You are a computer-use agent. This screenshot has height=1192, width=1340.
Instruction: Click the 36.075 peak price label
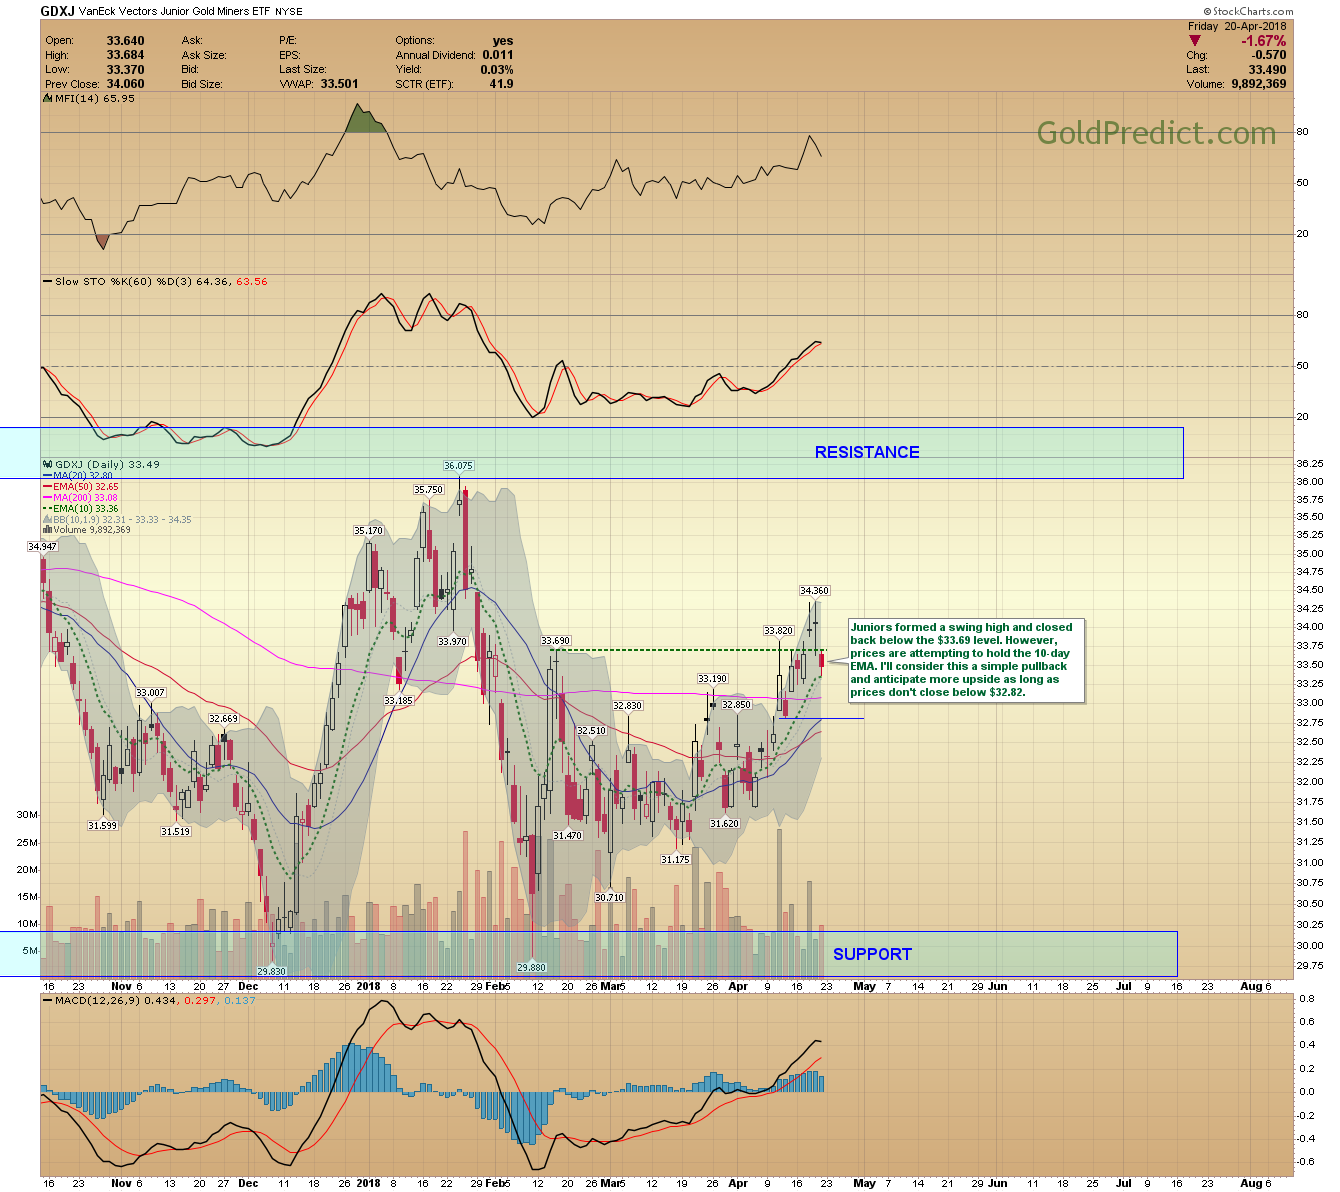pyautogui.click(x=458, y=466)
